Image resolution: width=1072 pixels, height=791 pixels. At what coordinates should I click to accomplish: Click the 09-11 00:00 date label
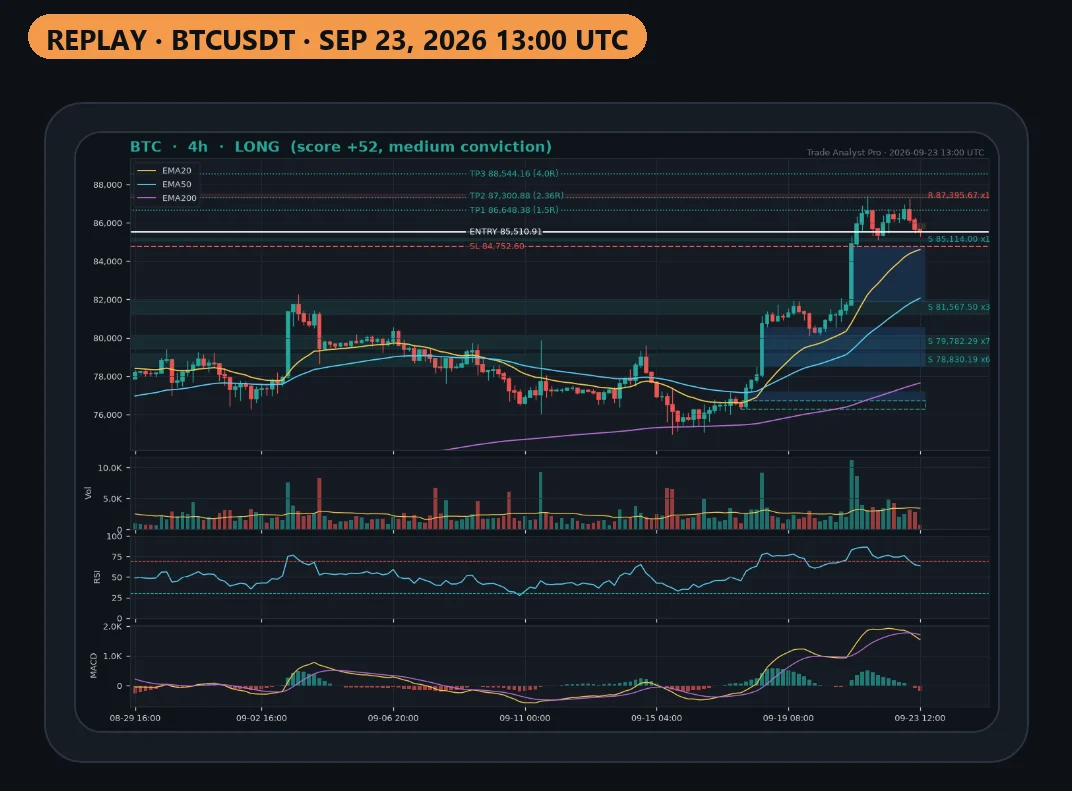click(525, 718)
